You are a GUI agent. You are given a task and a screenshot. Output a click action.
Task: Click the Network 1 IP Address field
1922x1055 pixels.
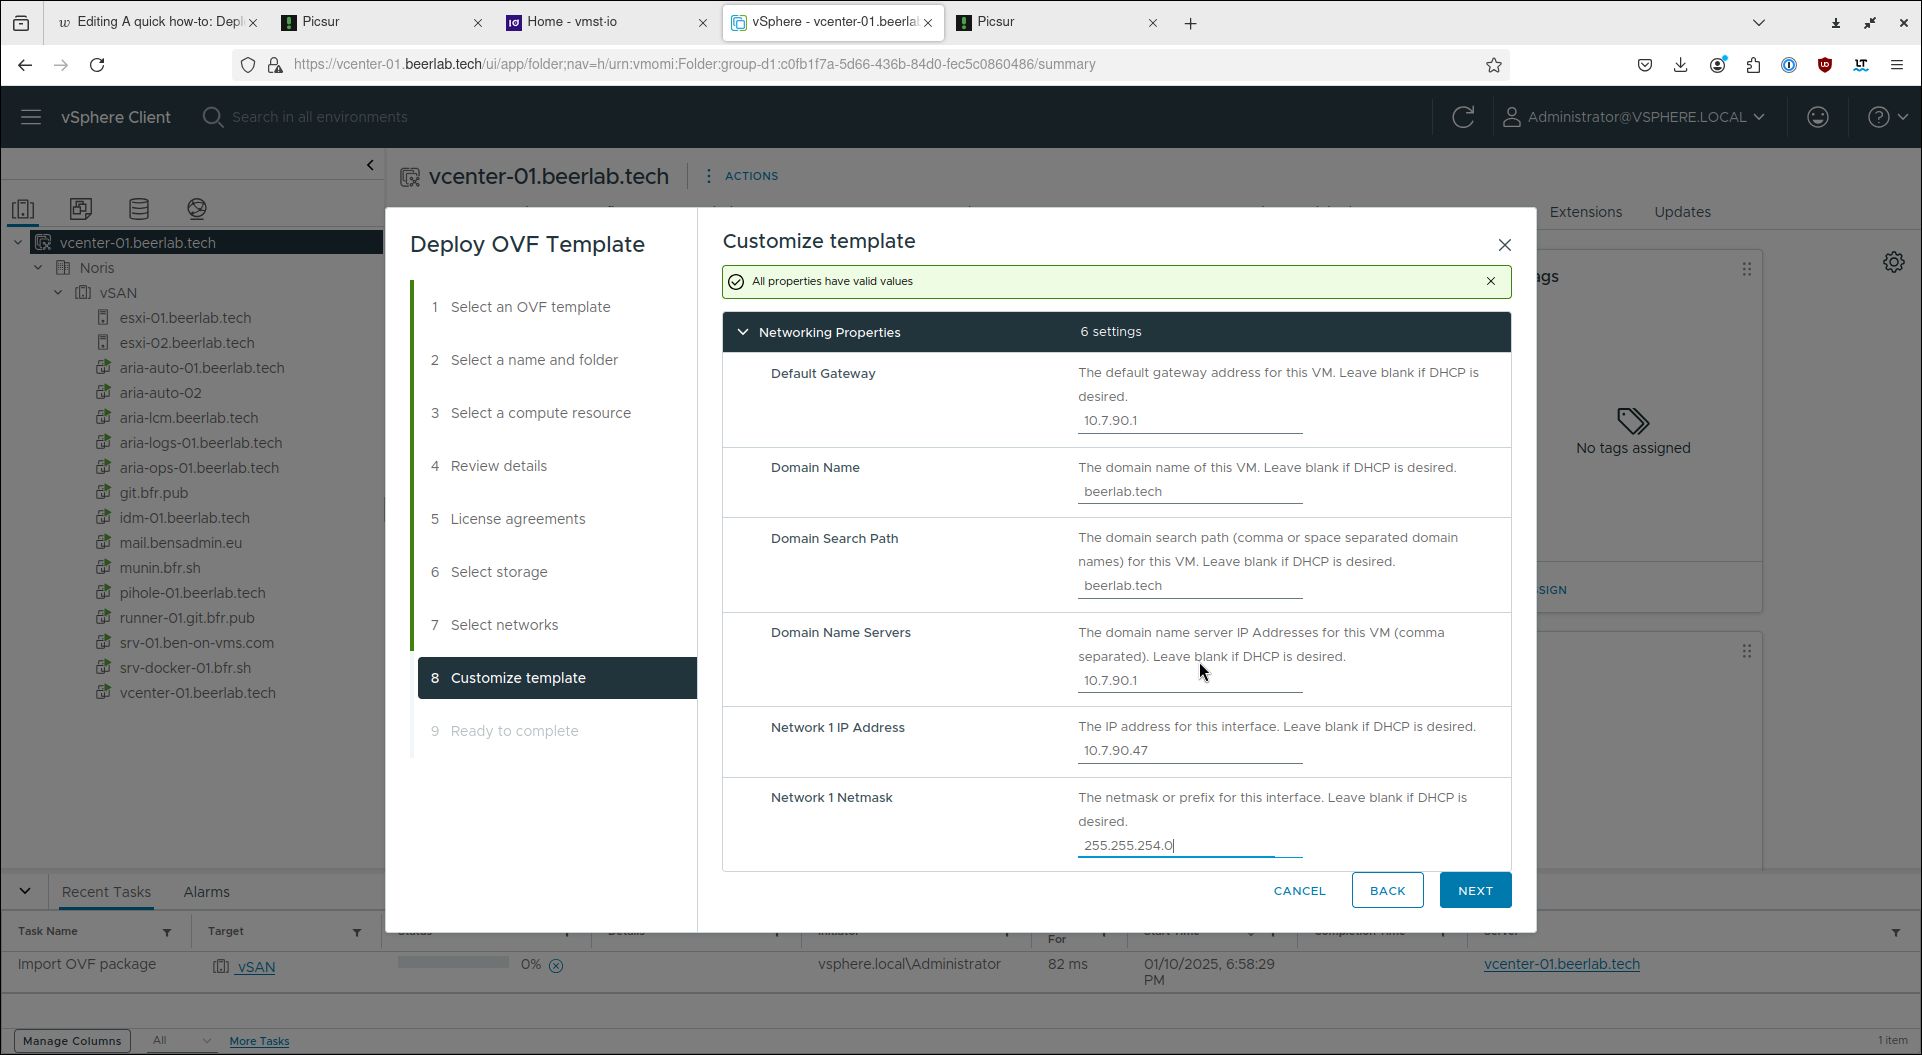click(1190, 751)
